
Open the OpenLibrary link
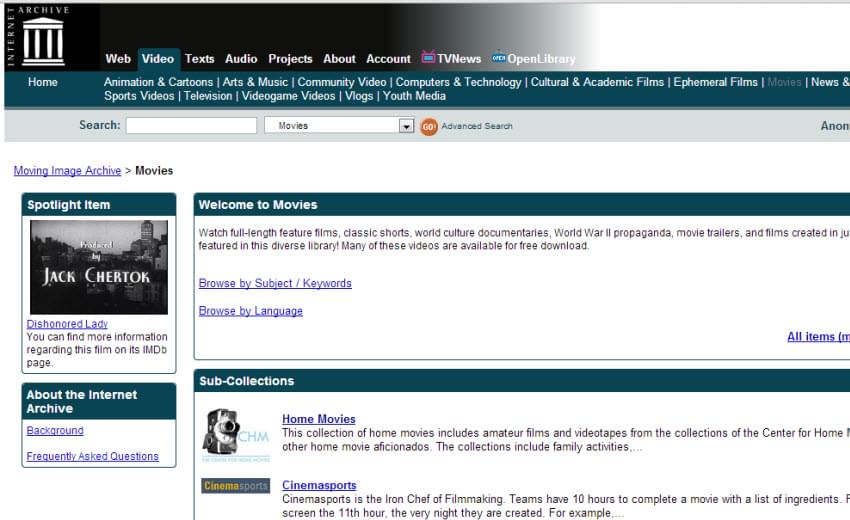(x=541, y=59)
